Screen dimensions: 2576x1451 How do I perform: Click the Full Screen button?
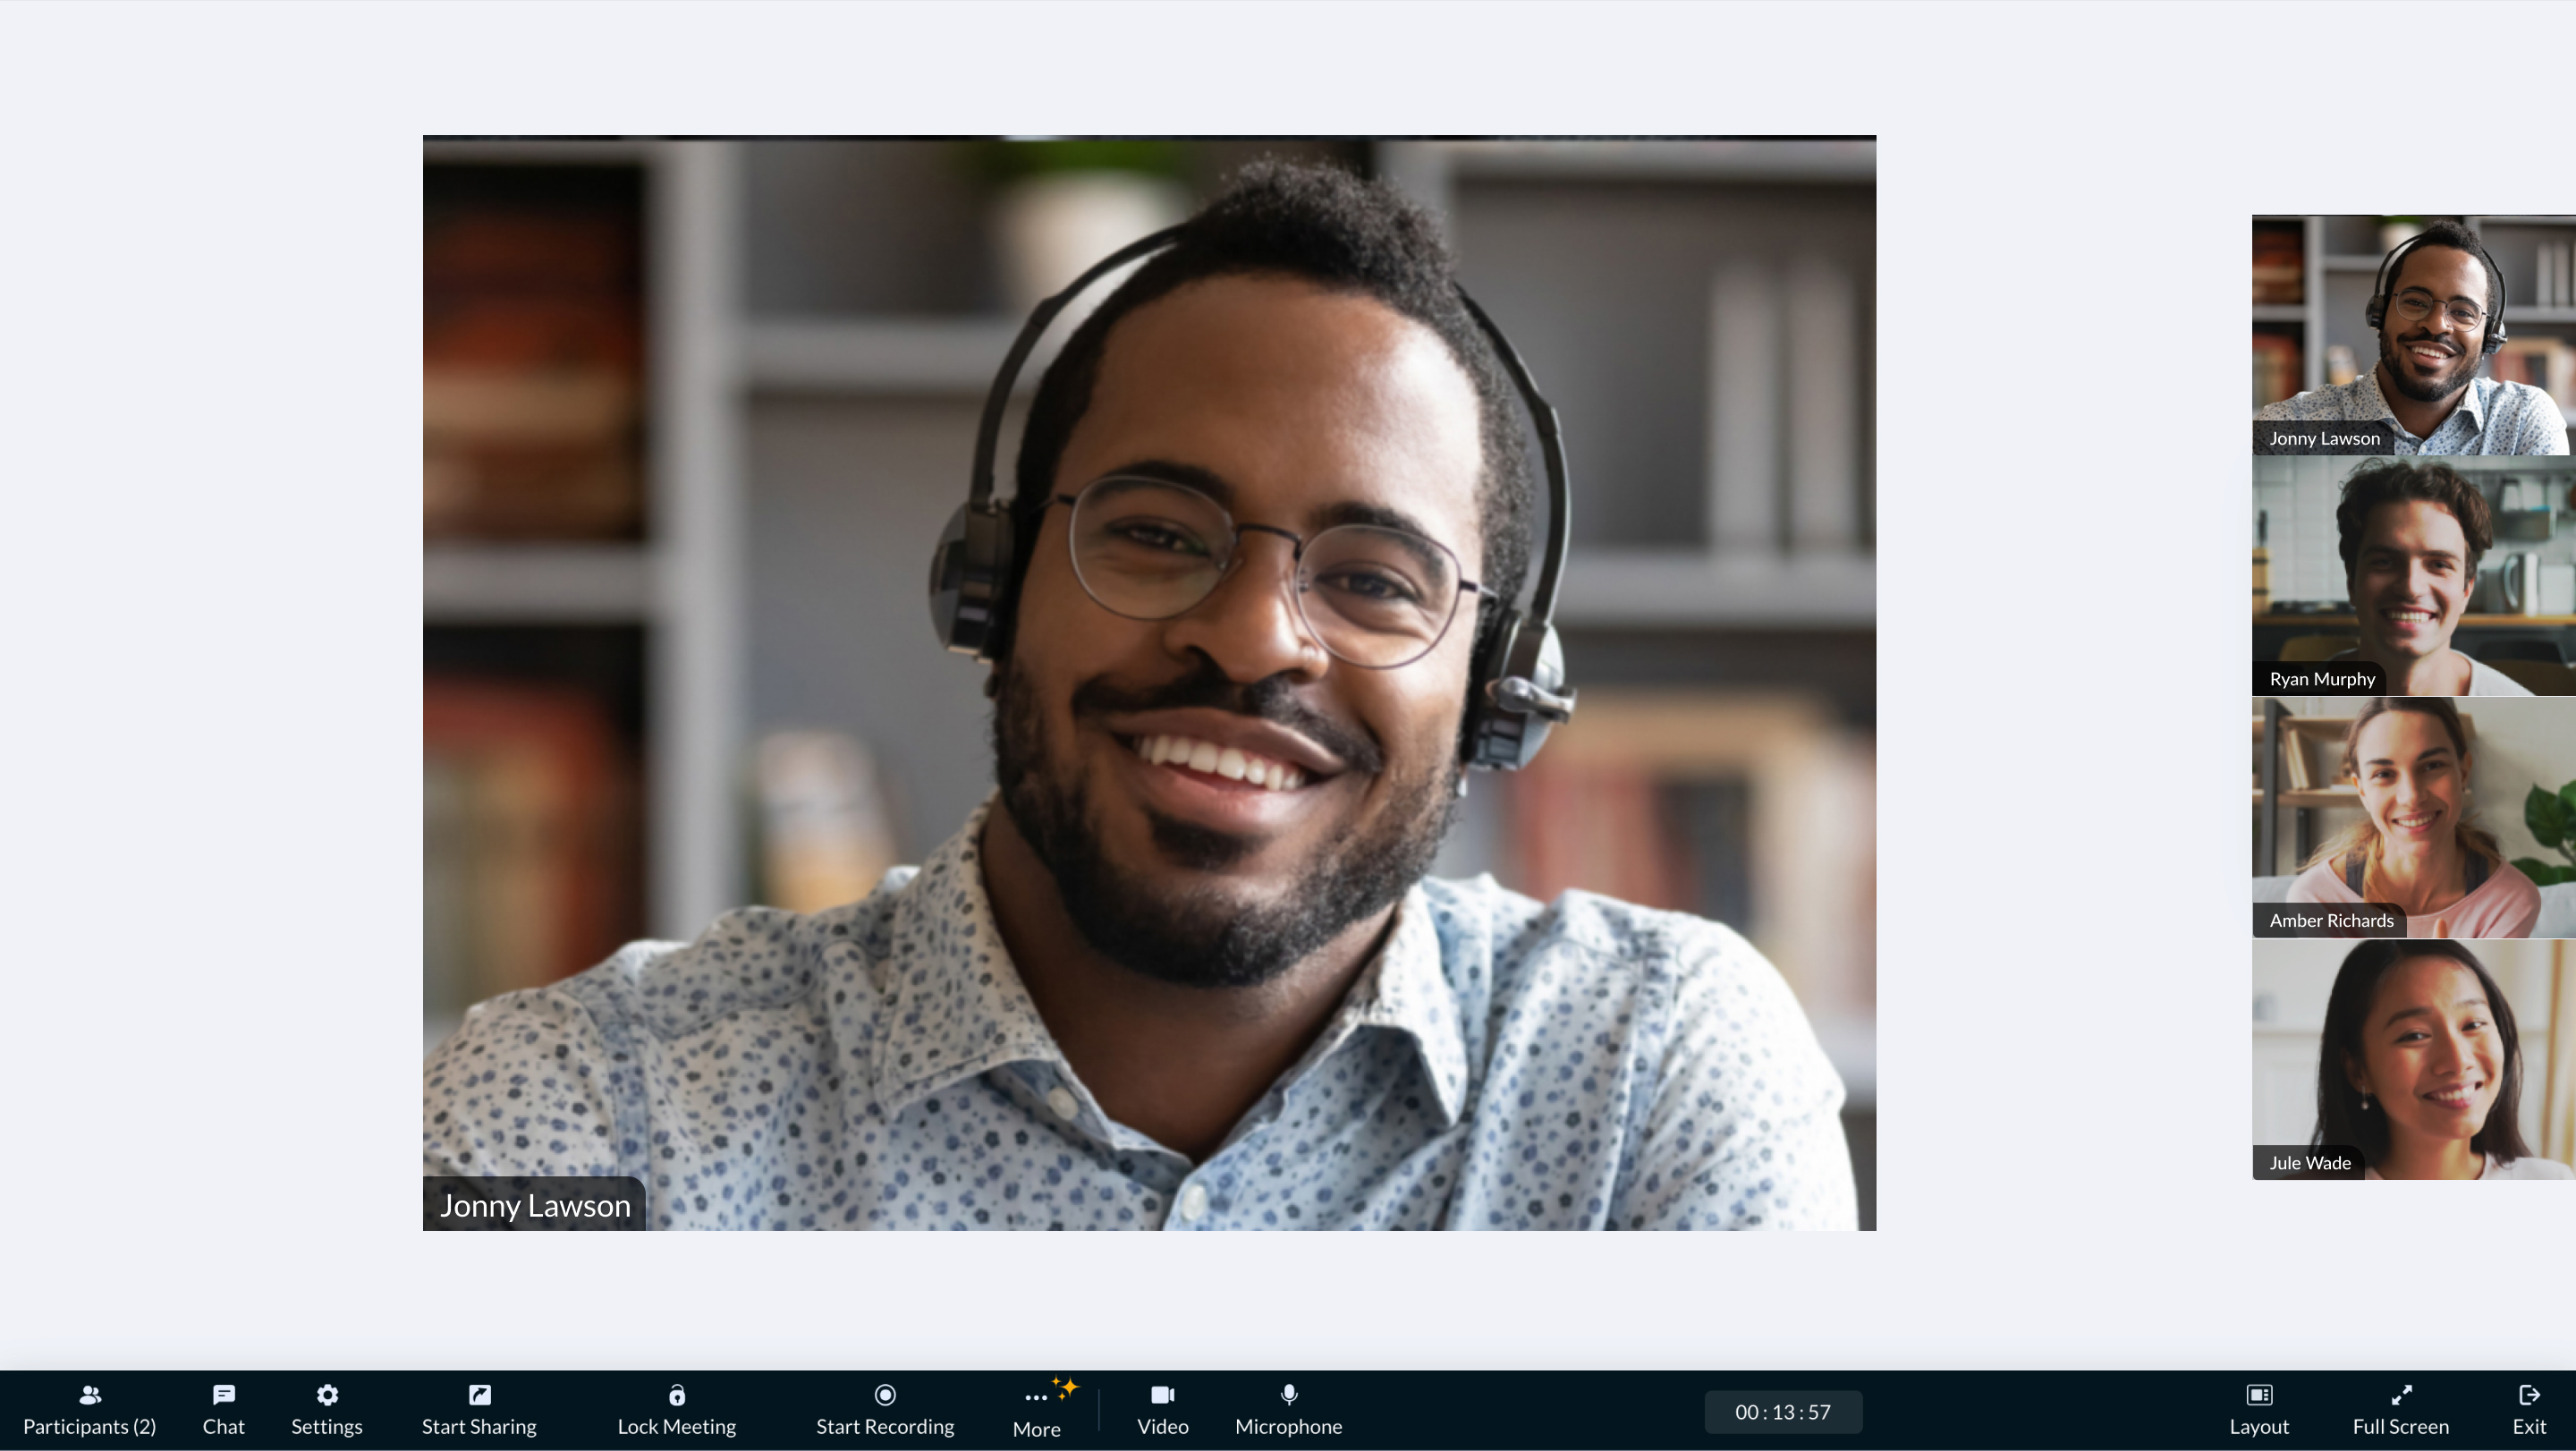coord(2401,1411)
